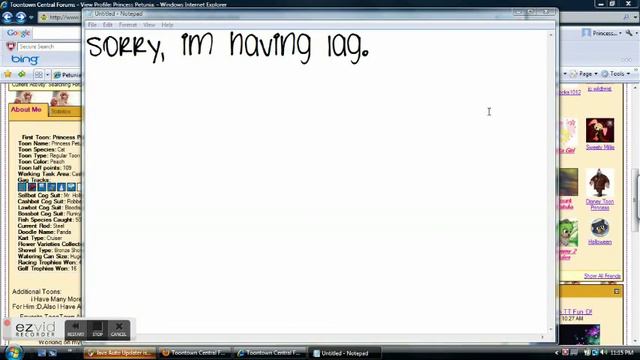
Task: Click the ezvid Restart recording button
Action: point(76,329)
